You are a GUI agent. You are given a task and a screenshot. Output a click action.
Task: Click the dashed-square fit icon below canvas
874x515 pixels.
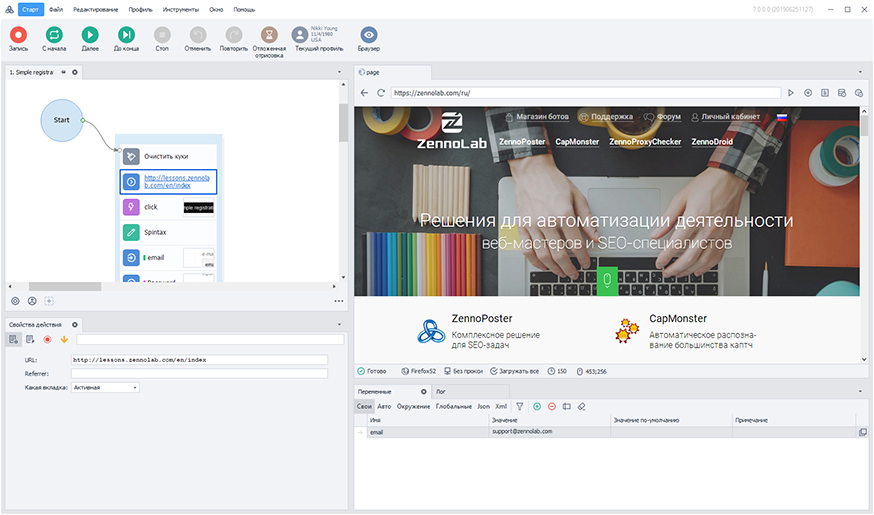[x=49, y=301]
